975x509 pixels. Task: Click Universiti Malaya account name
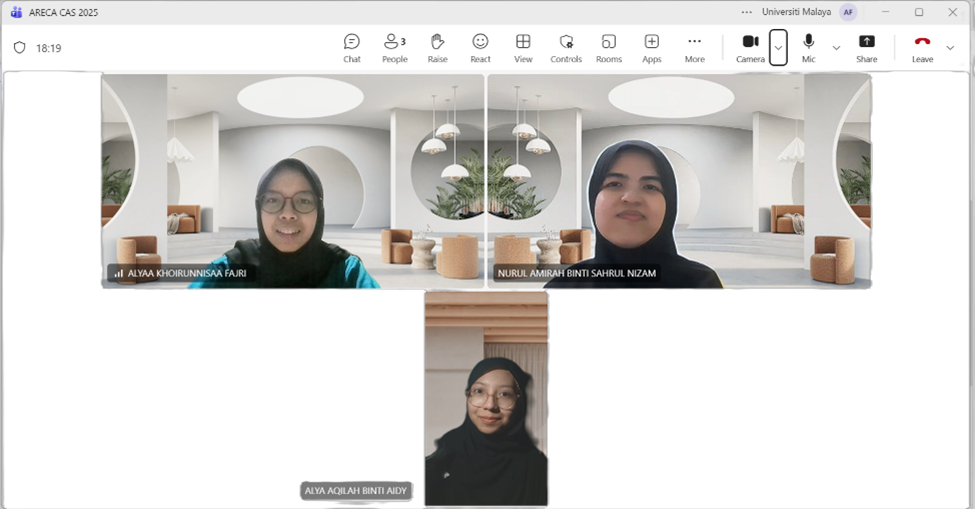(797, 12)
